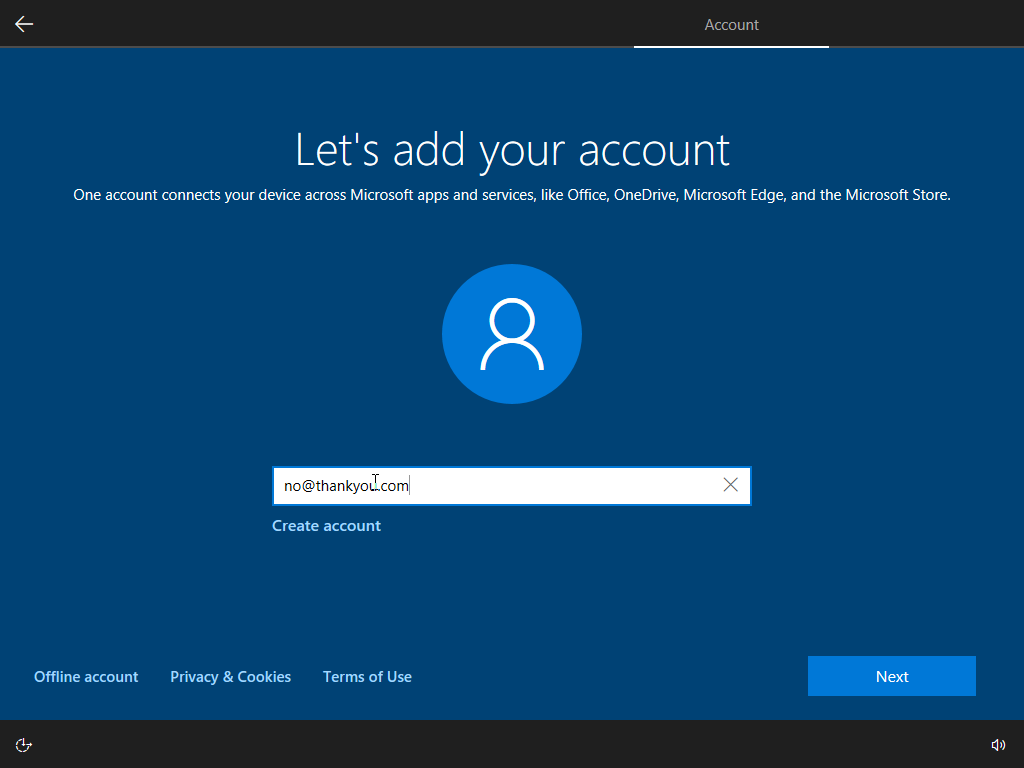Proceed with sign-in by pressing Next
This screenshot has width=1024, height=768.
click(891, 676)
